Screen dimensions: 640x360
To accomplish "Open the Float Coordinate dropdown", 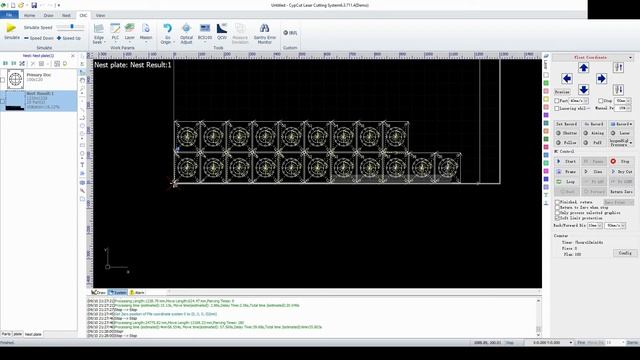I will [x=630, y=58].
